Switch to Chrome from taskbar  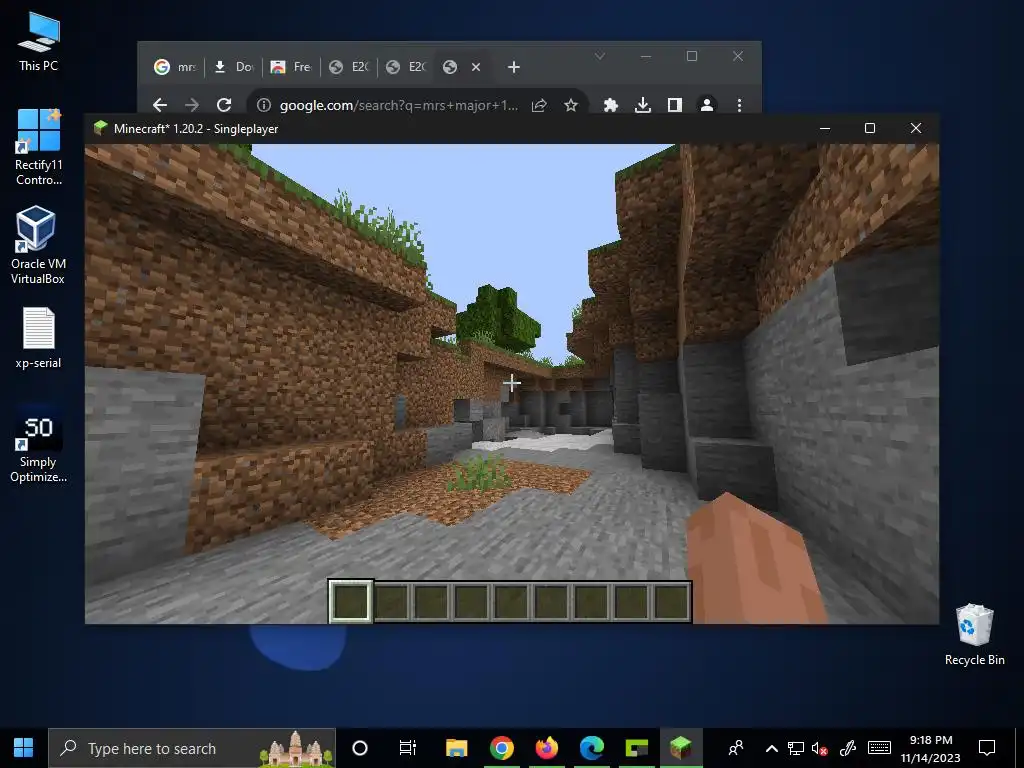(502, 748)
